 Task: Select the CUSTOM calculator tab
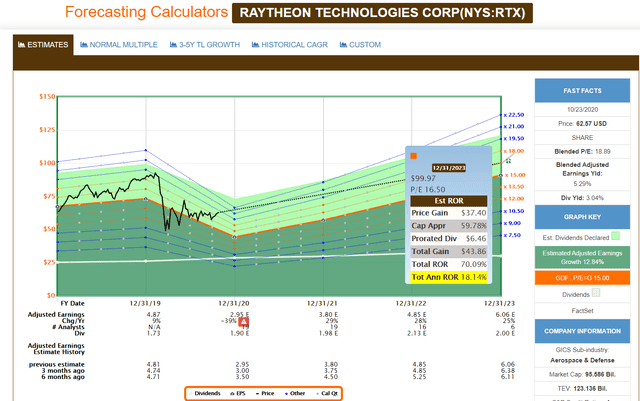point(360,45)
